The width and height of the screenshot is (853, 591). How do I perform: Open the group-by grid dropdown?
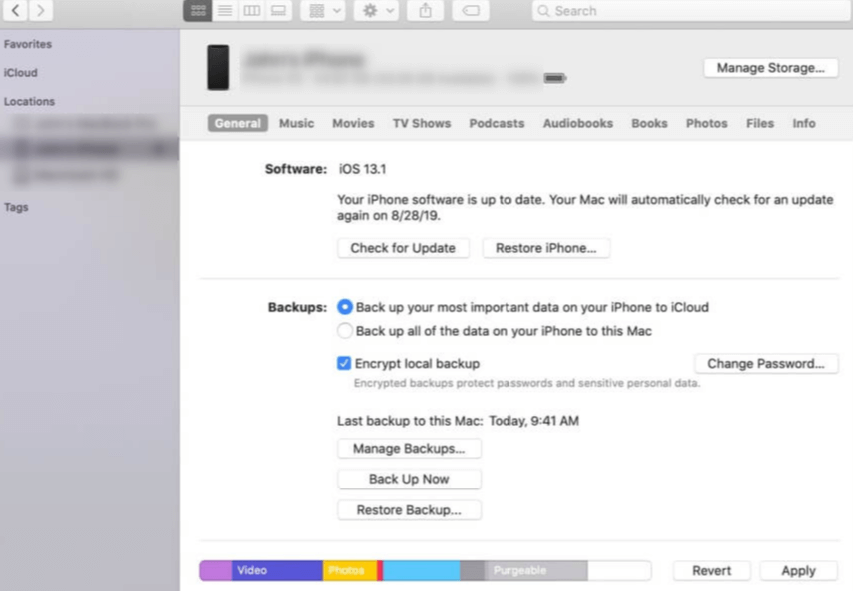pos(324,11)
